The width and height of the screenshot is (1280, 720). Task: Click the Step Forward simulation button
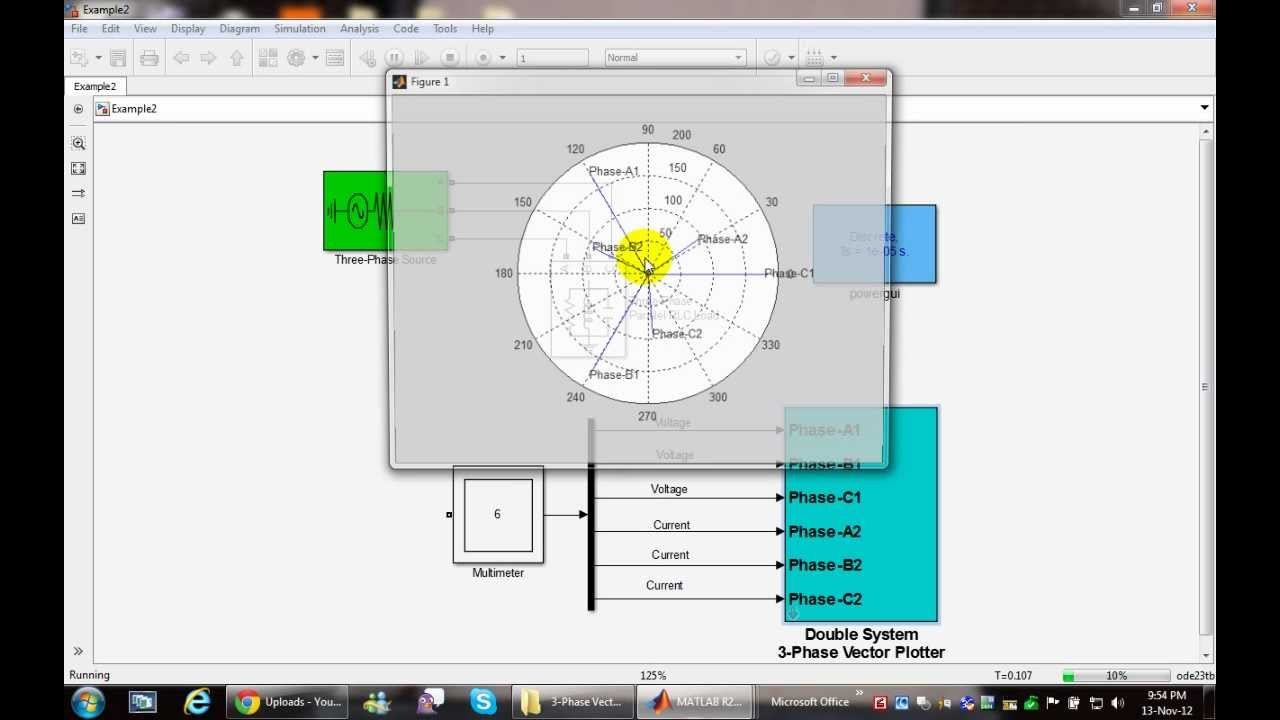tap(422, 58)
